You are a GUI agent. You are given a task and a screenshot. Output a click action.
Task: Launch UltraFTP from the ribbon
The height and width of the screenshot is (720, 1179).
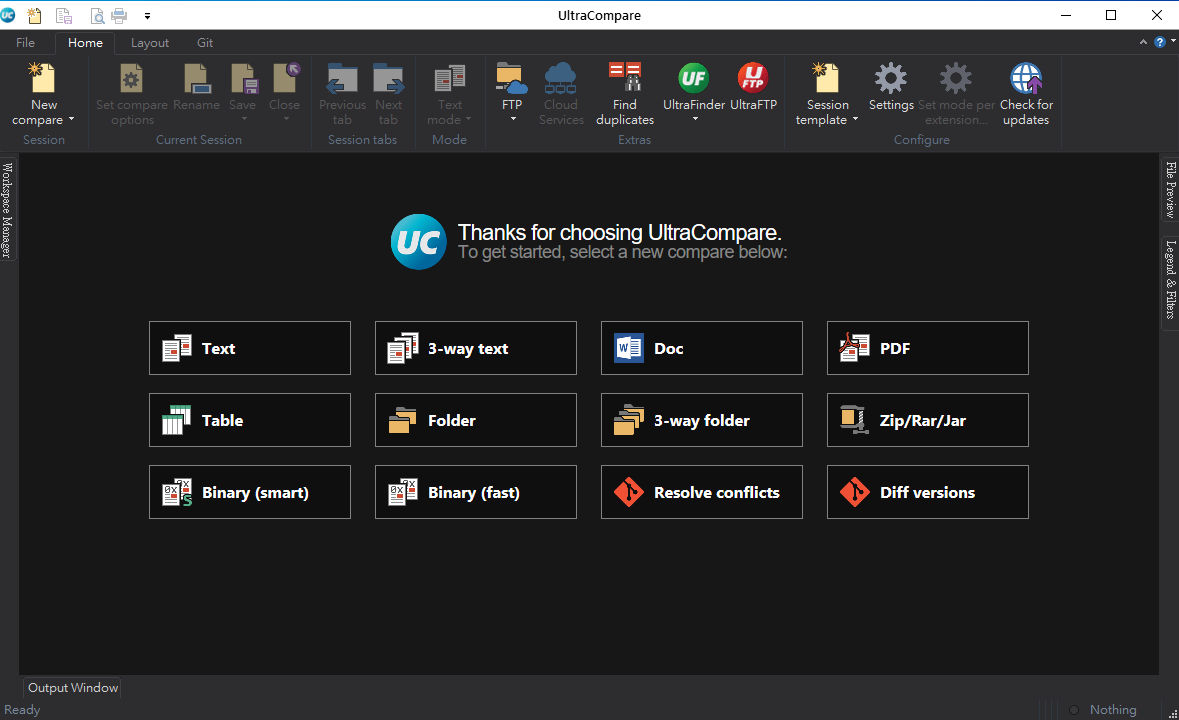753,78
